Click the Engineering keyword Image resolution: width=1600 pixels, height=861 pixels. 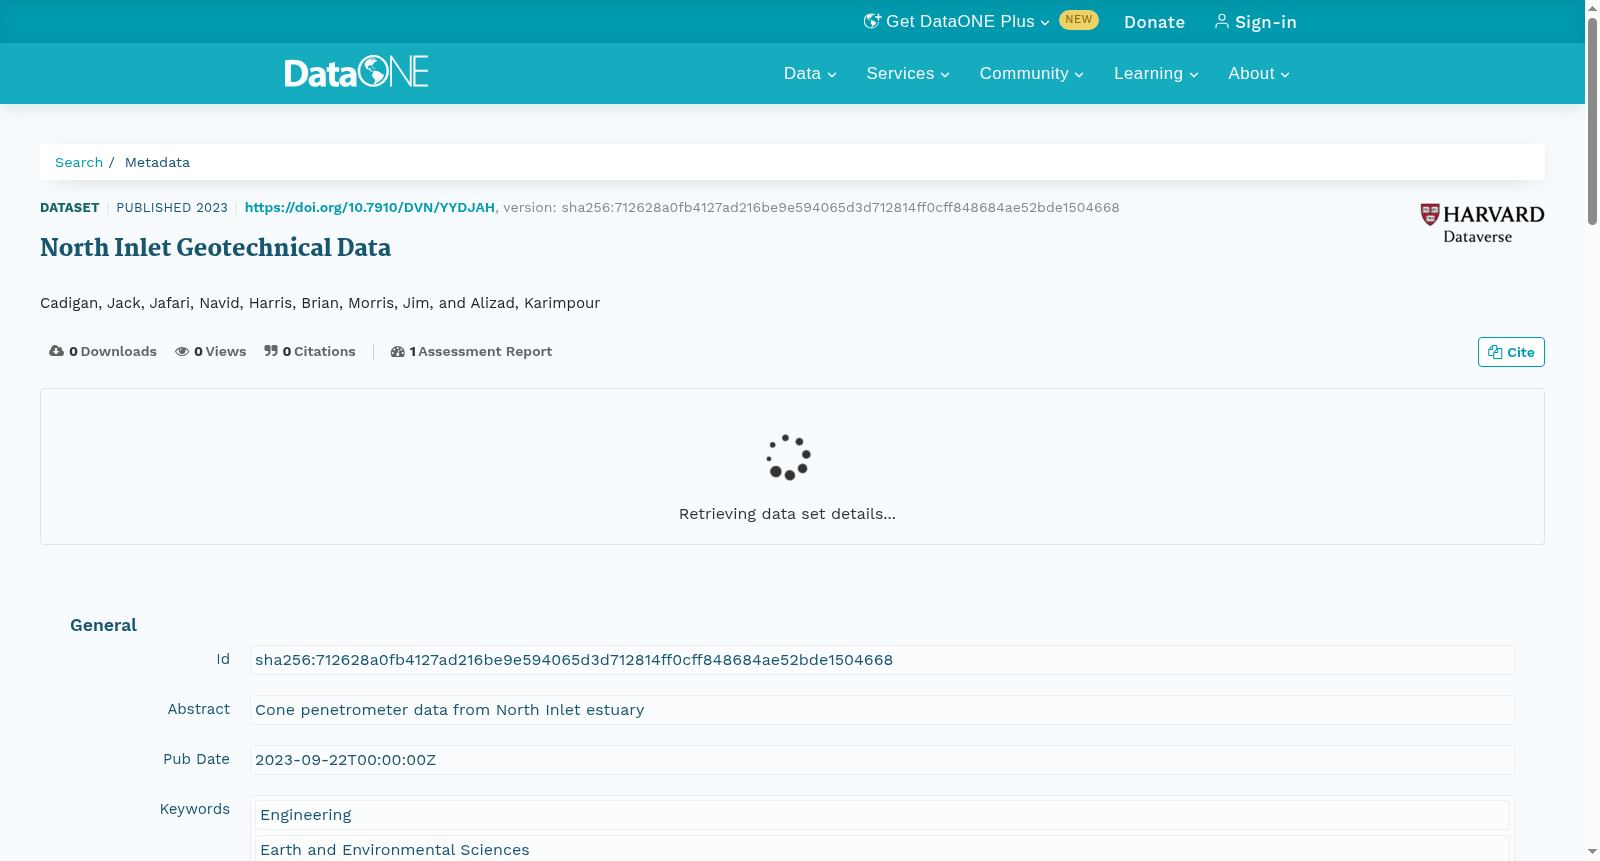pos(882,815)
